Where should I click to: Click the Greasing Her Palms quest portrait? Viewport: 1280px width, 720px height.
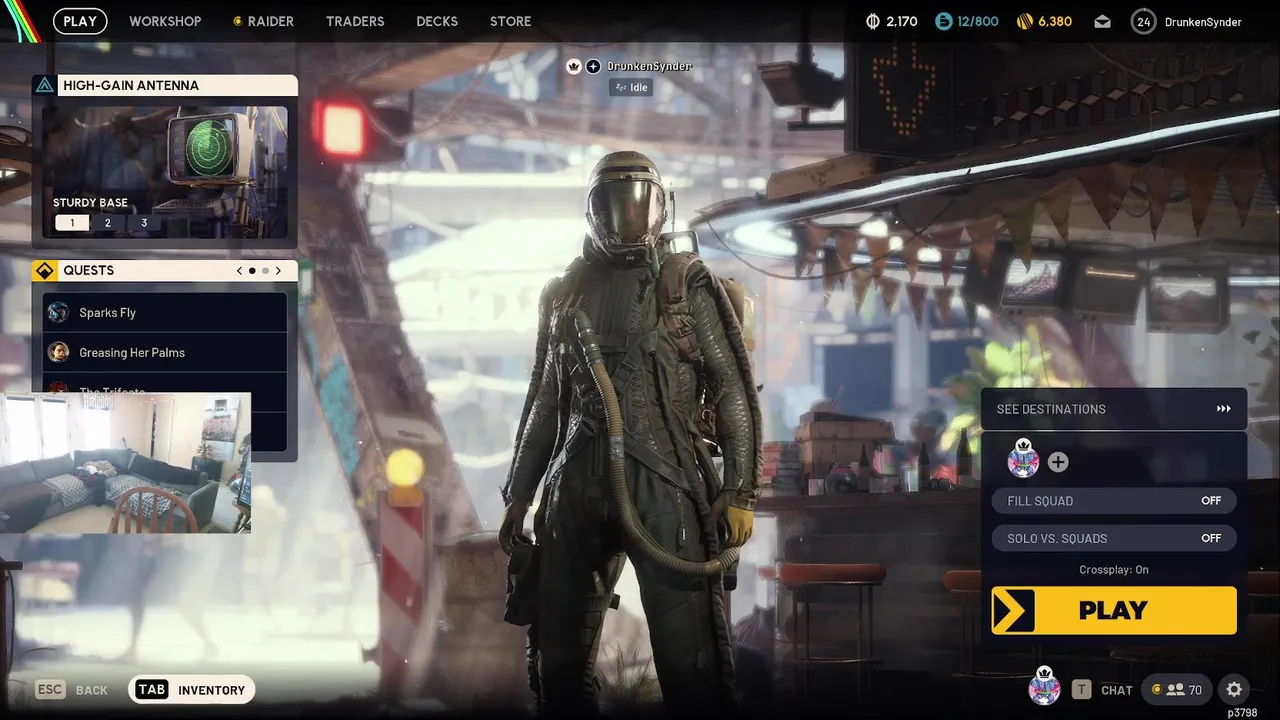pos(58,352)
